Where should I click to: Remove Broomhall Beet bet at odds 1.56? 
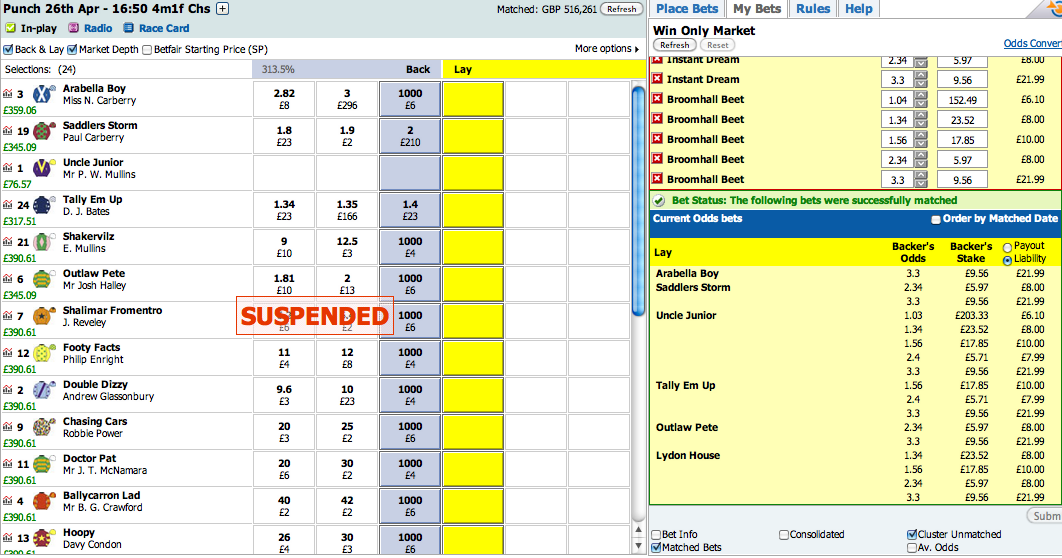click(x=657, y=139)
